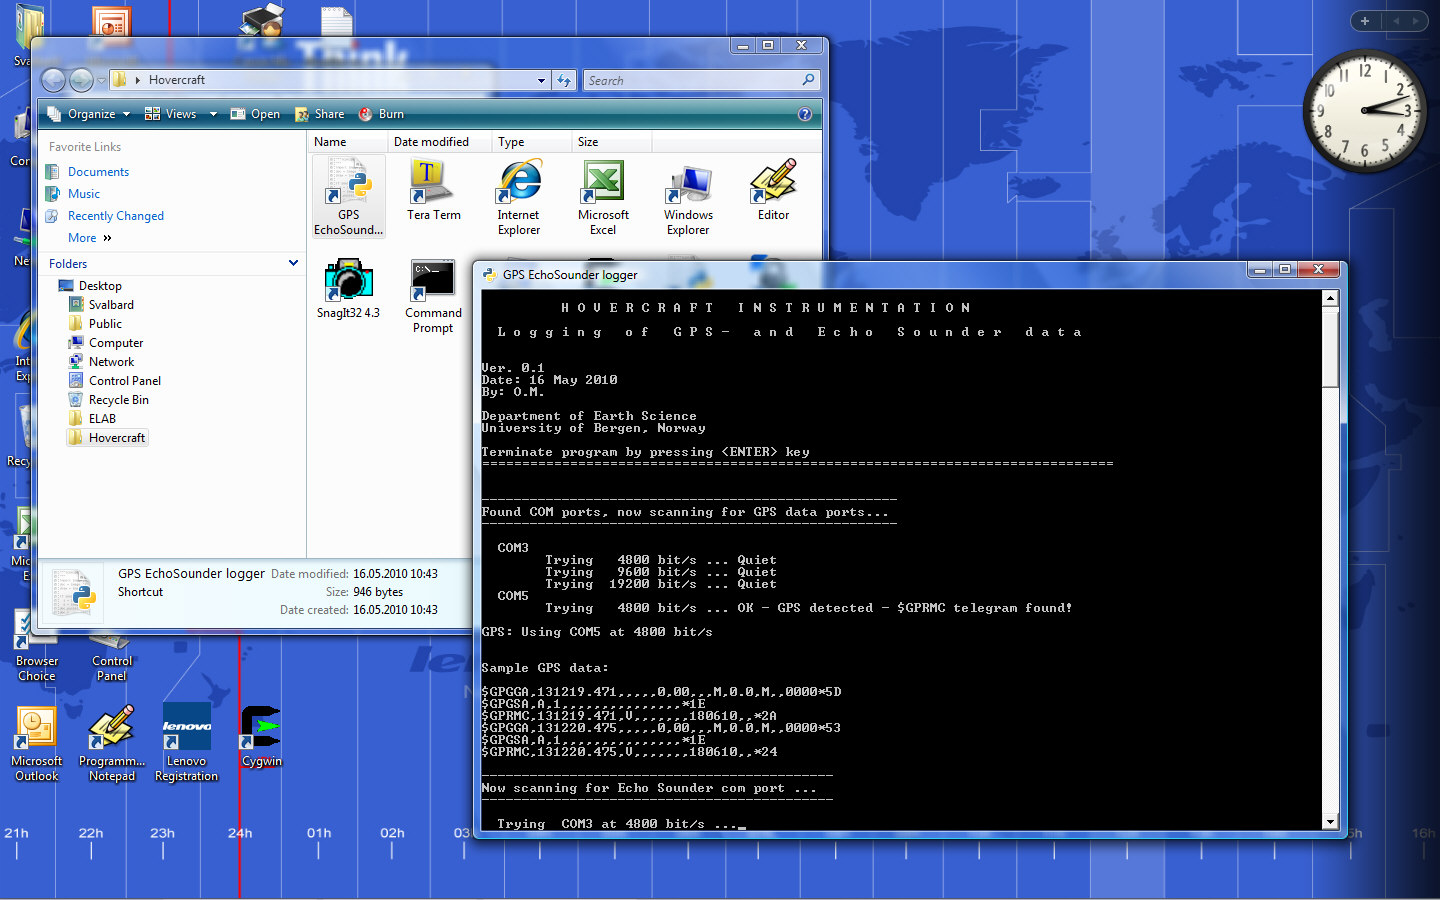Collapse the Folders pane chevron
The image size is (1440, 900).
tap(293, 263)
